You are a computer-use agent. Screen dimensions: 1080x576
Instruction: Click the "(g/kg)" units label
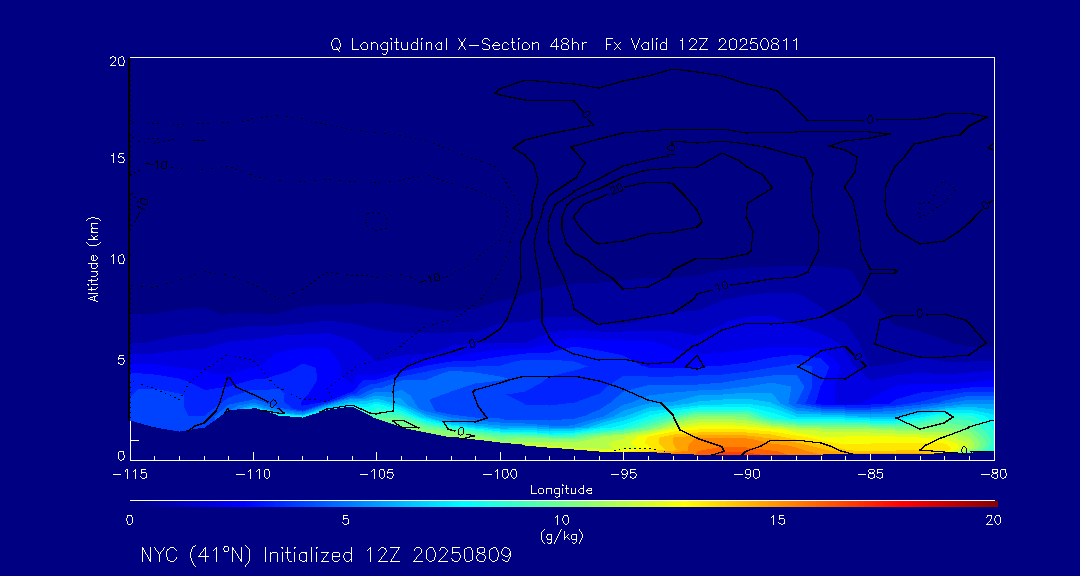point(561,536)
